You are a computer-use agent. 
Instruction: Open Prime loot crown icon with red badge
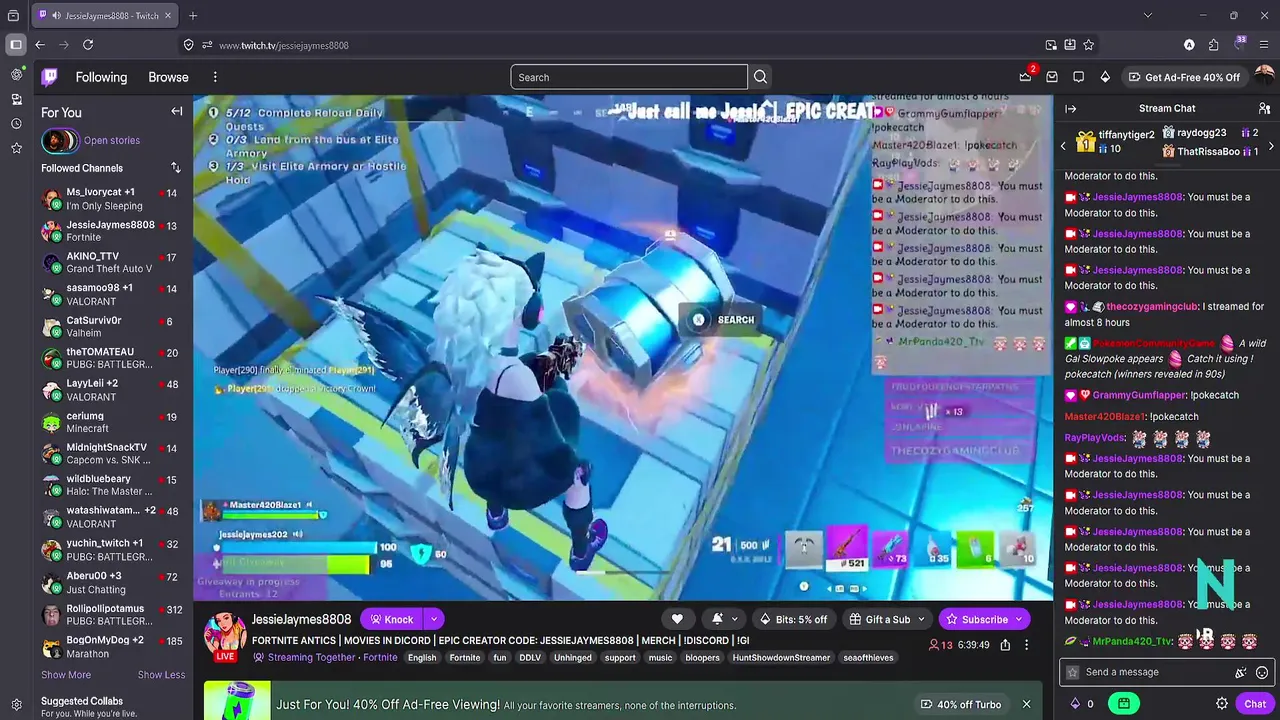tap(1026, 77)
